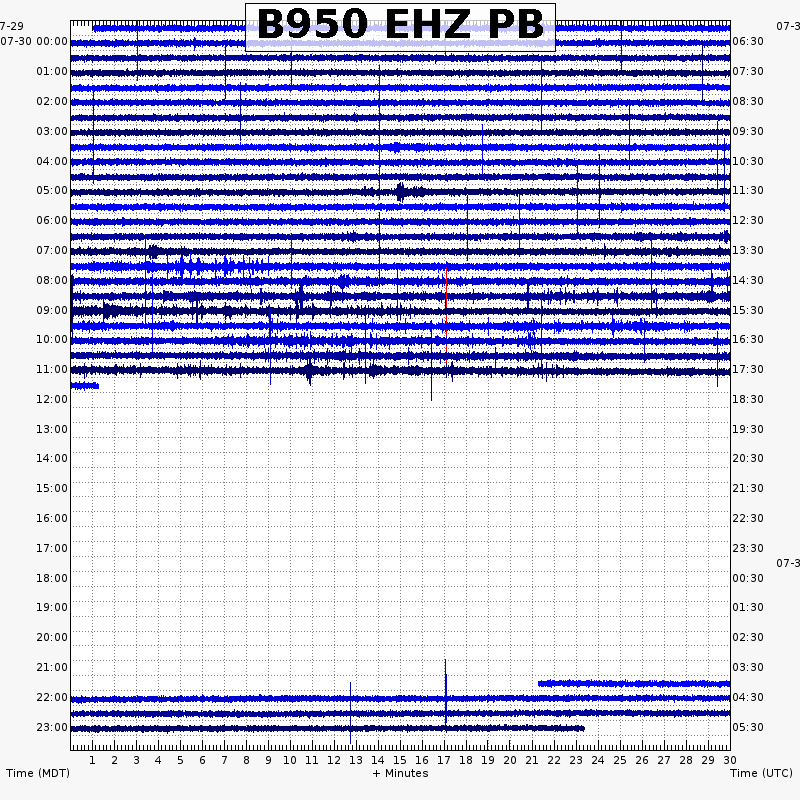Screen dimensions: 800x800
Task: Select the 03:00 MDT row label
Action: pos(52,131)
